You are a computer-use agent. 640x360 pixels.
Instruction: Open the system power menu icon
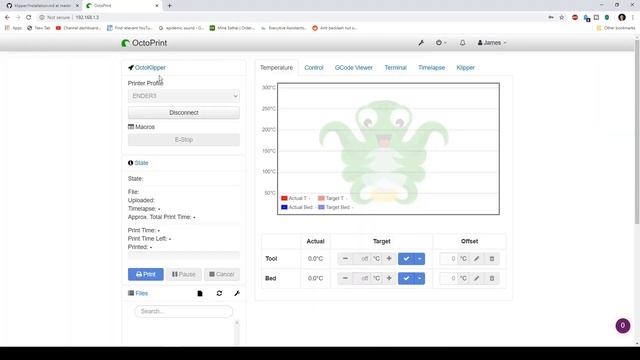[x=441, y=43]
